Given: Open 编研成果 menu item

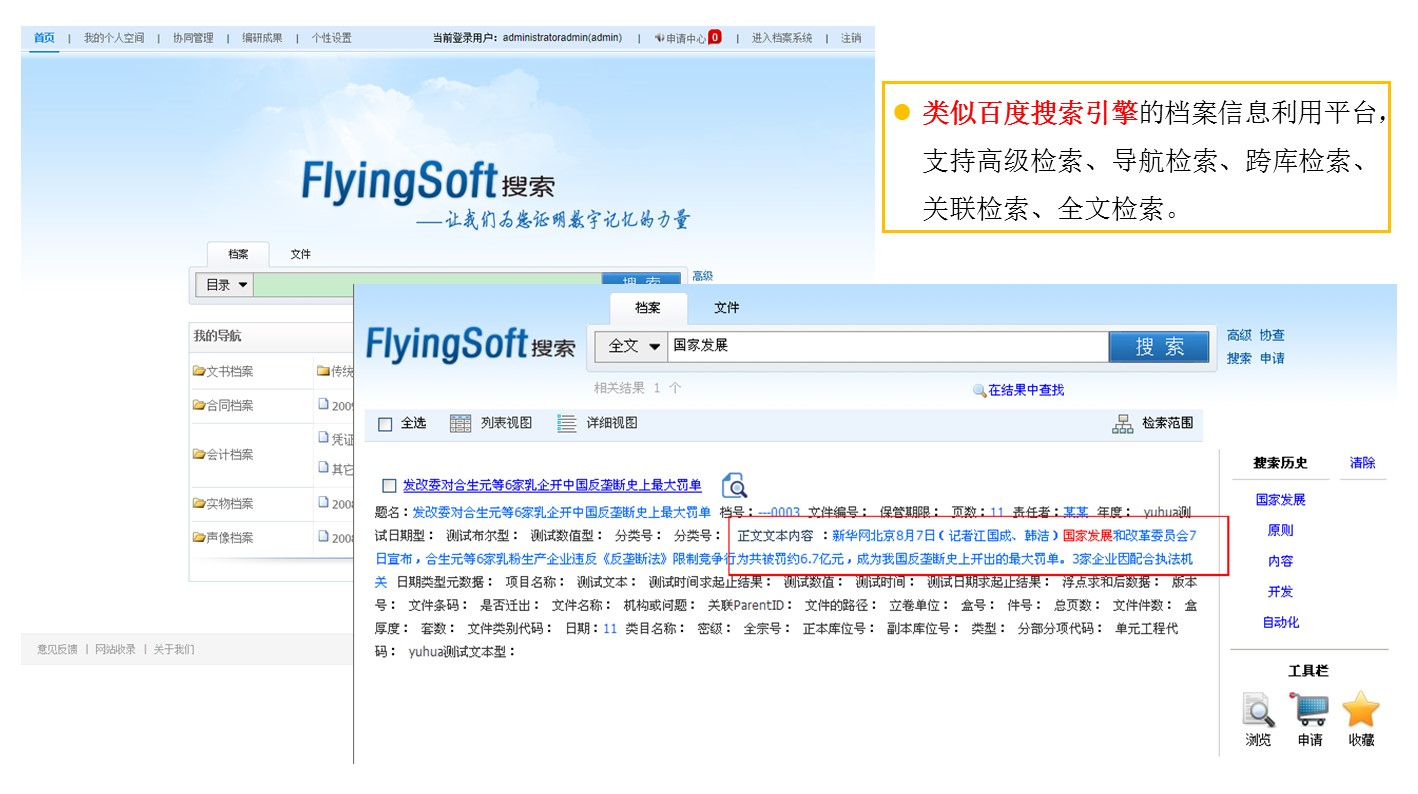Looking at the screenshot, I should click(x=262, y=38).
